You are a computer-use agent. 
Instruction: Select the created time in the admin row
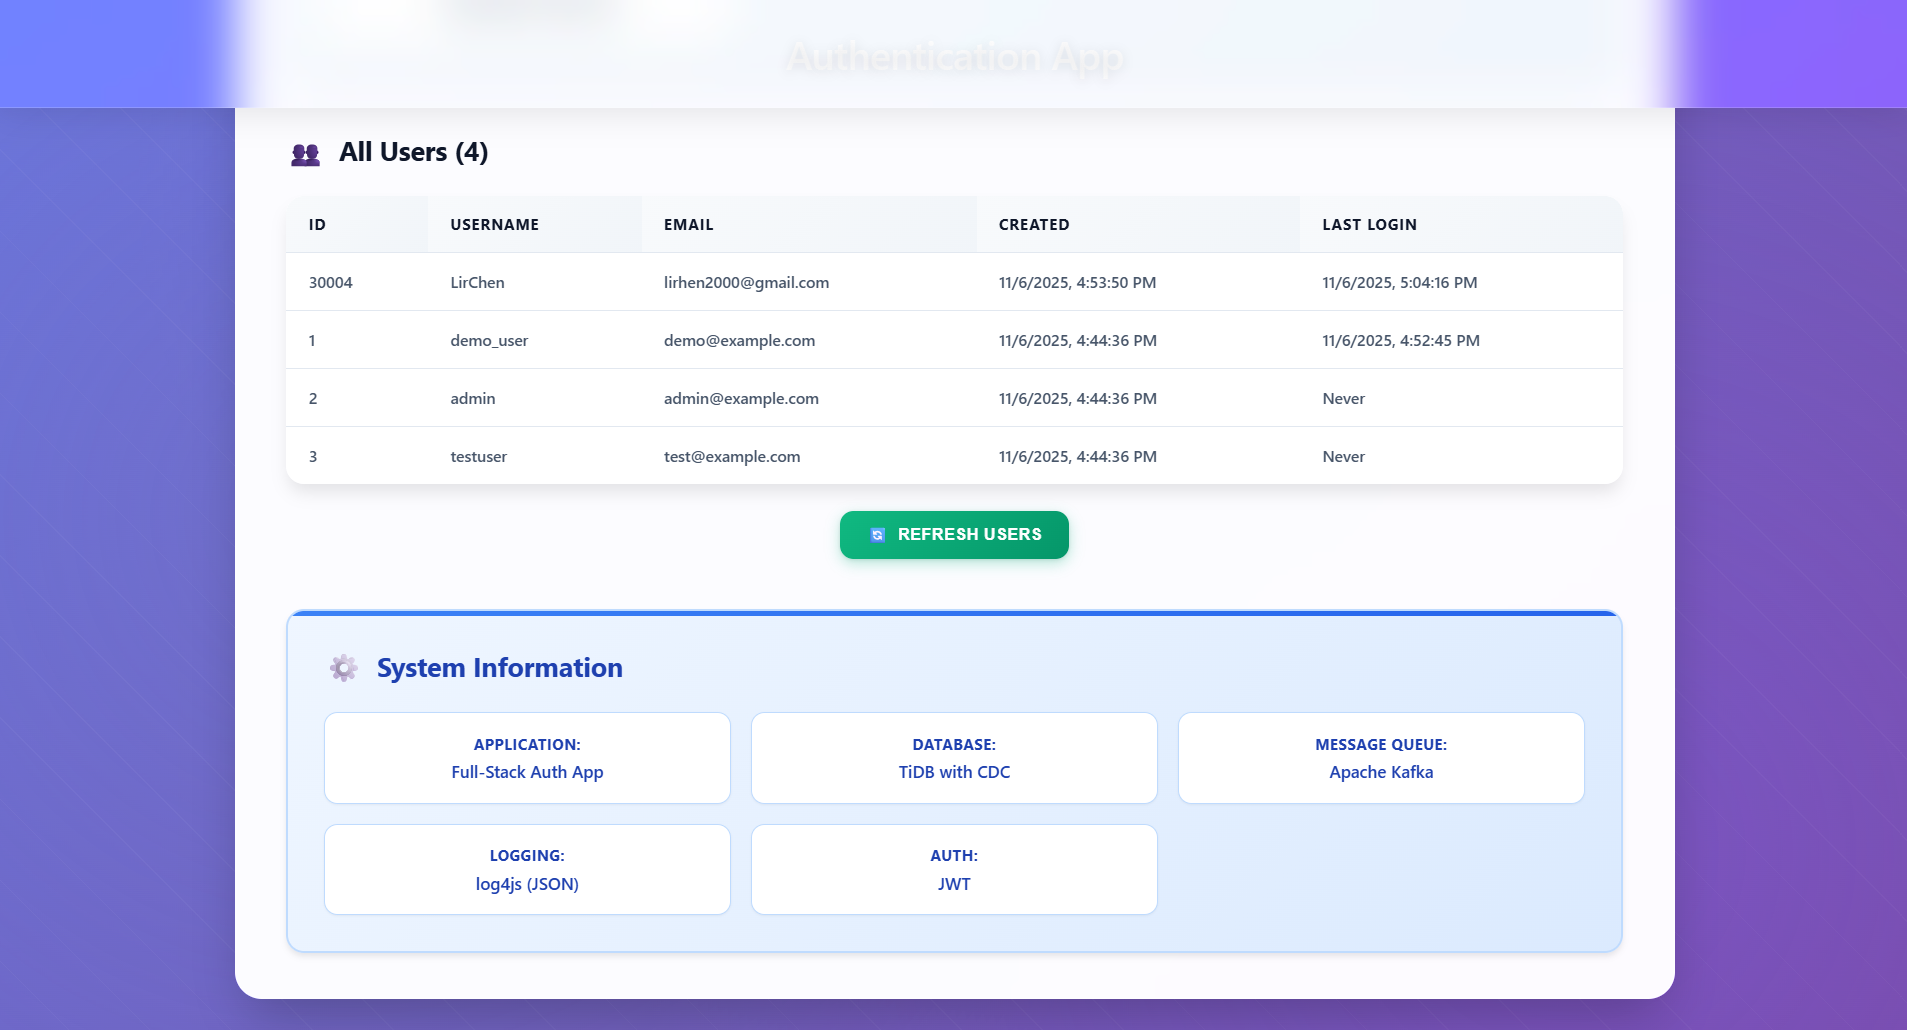pos(1077,399)
